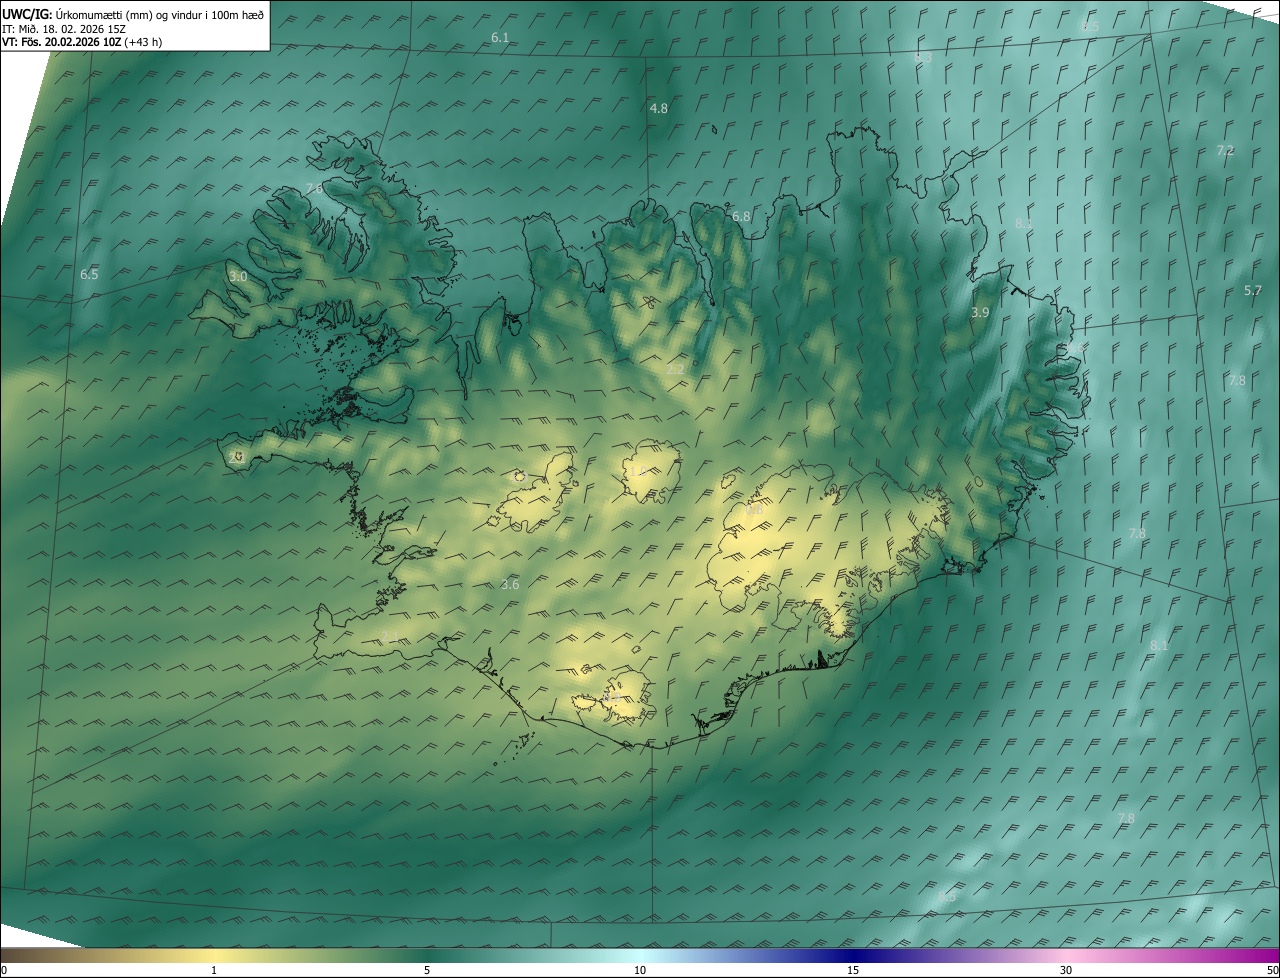The width and height of the screenshot is (1280, 978).
Task: Click the 5.7 value label on the map
Action: 1253,290
